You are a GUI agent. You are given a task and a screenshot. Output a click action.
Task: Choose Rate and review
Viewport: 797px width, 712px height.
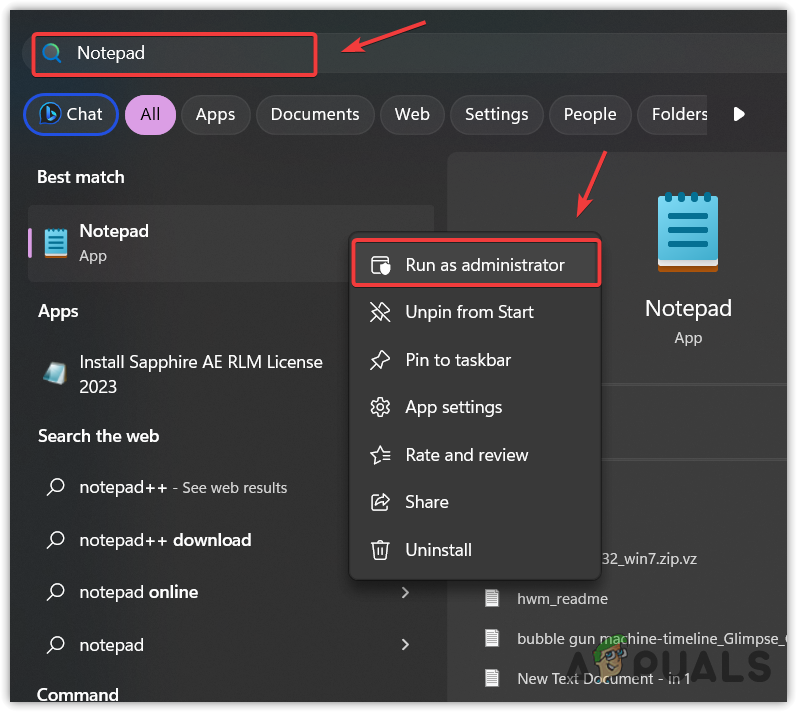(476, 455)
